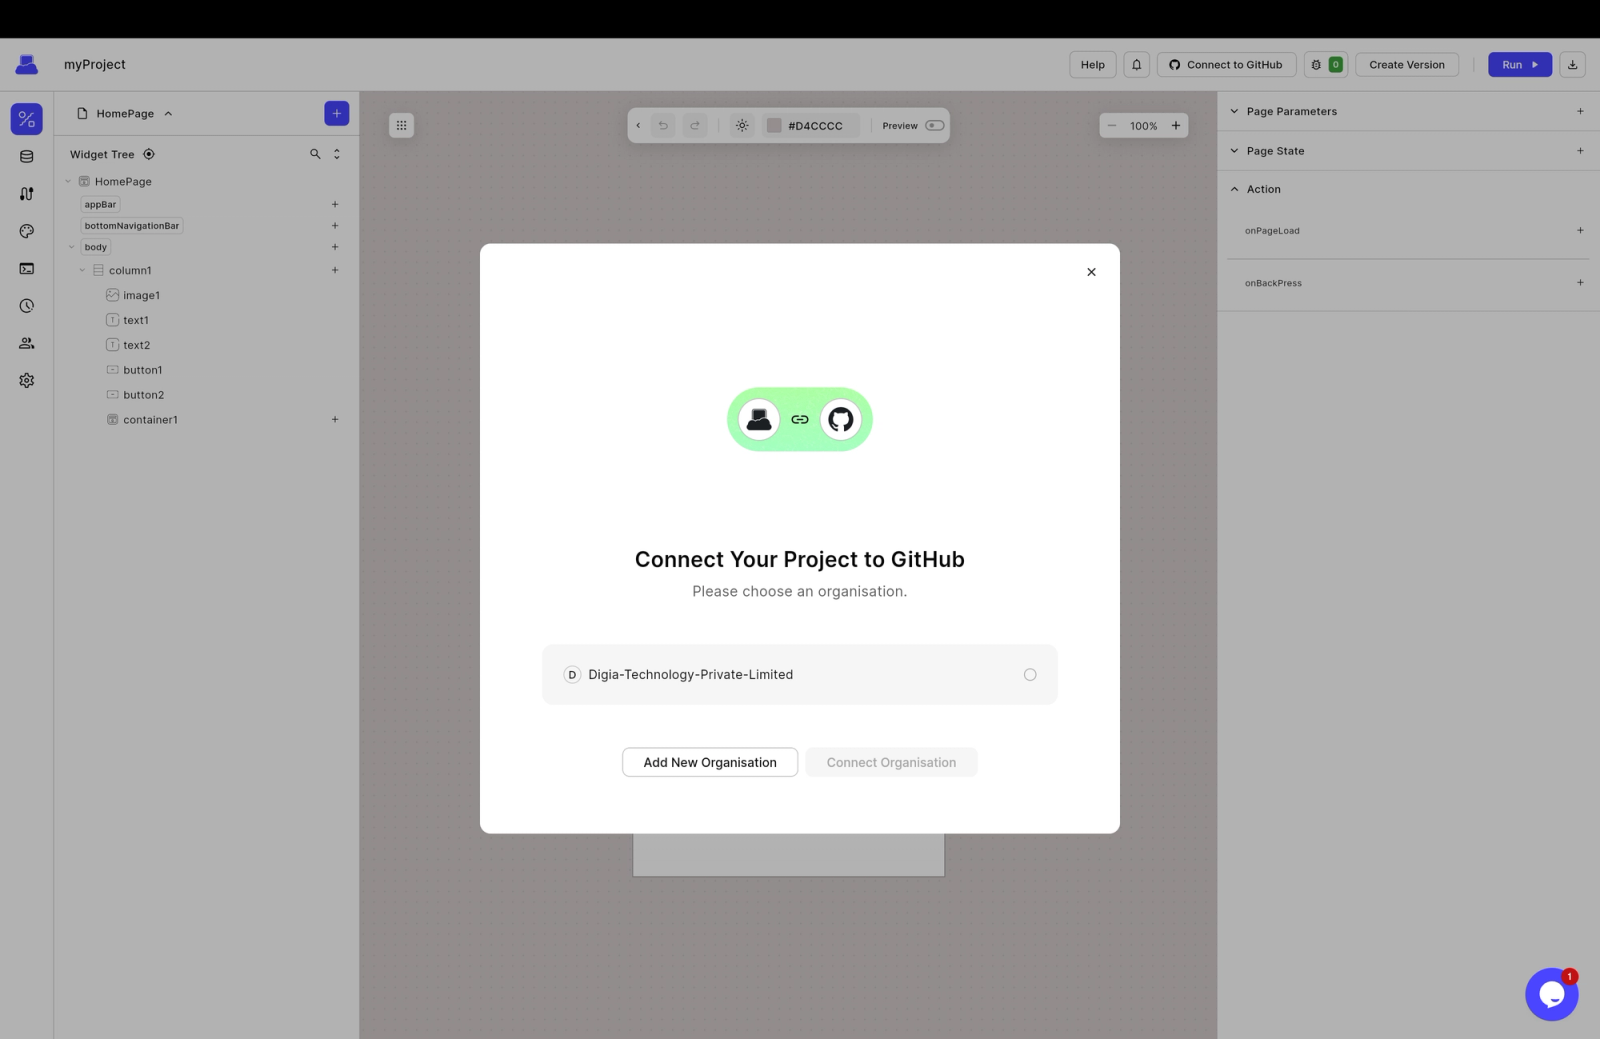1600x1039 pixels.
Task: Click the Add New Organisation button
Action: 710,763
